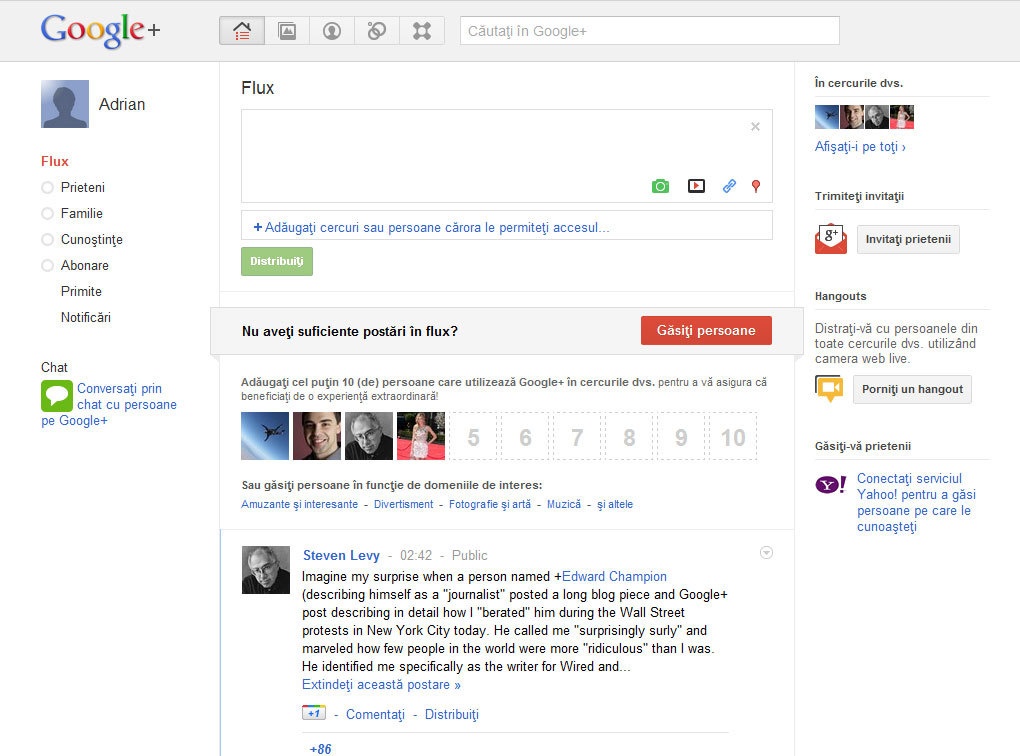Viewport: 1020px width, 756px height.
Task: Click the Porniți un hangout button
Action: click(x=912, y=389)
